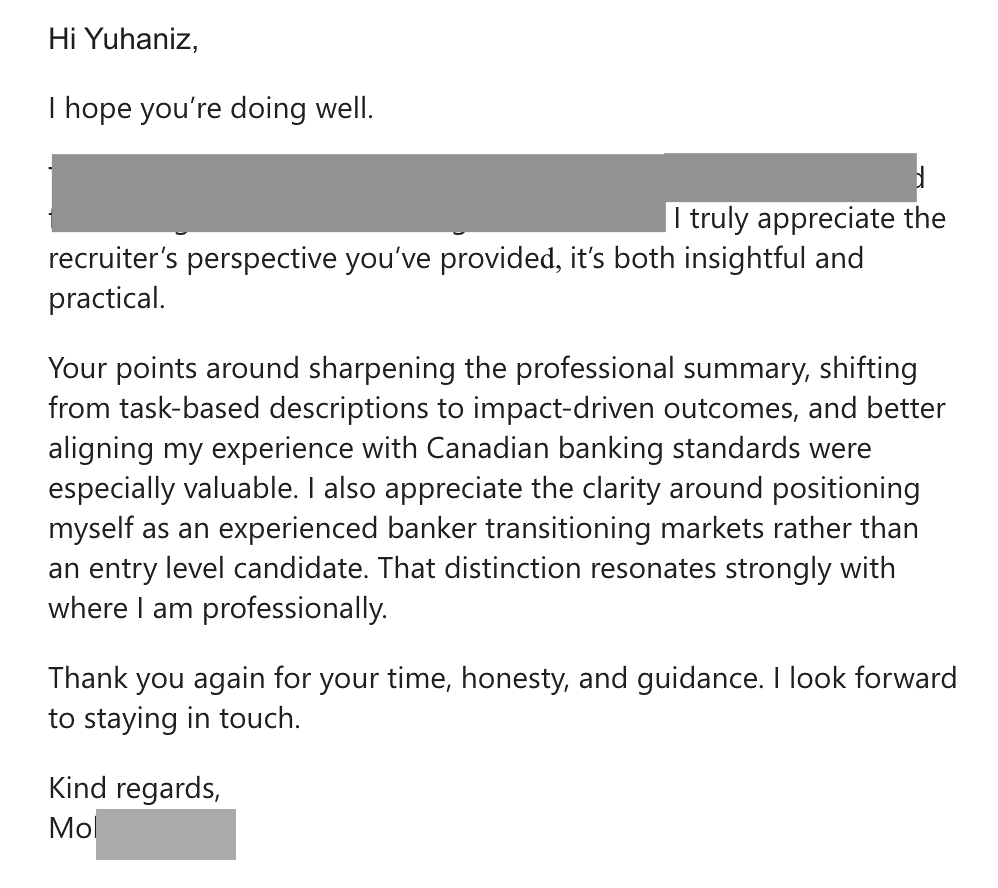Click the greeting "Hi Yuhaniz,"

pos(123,40)
